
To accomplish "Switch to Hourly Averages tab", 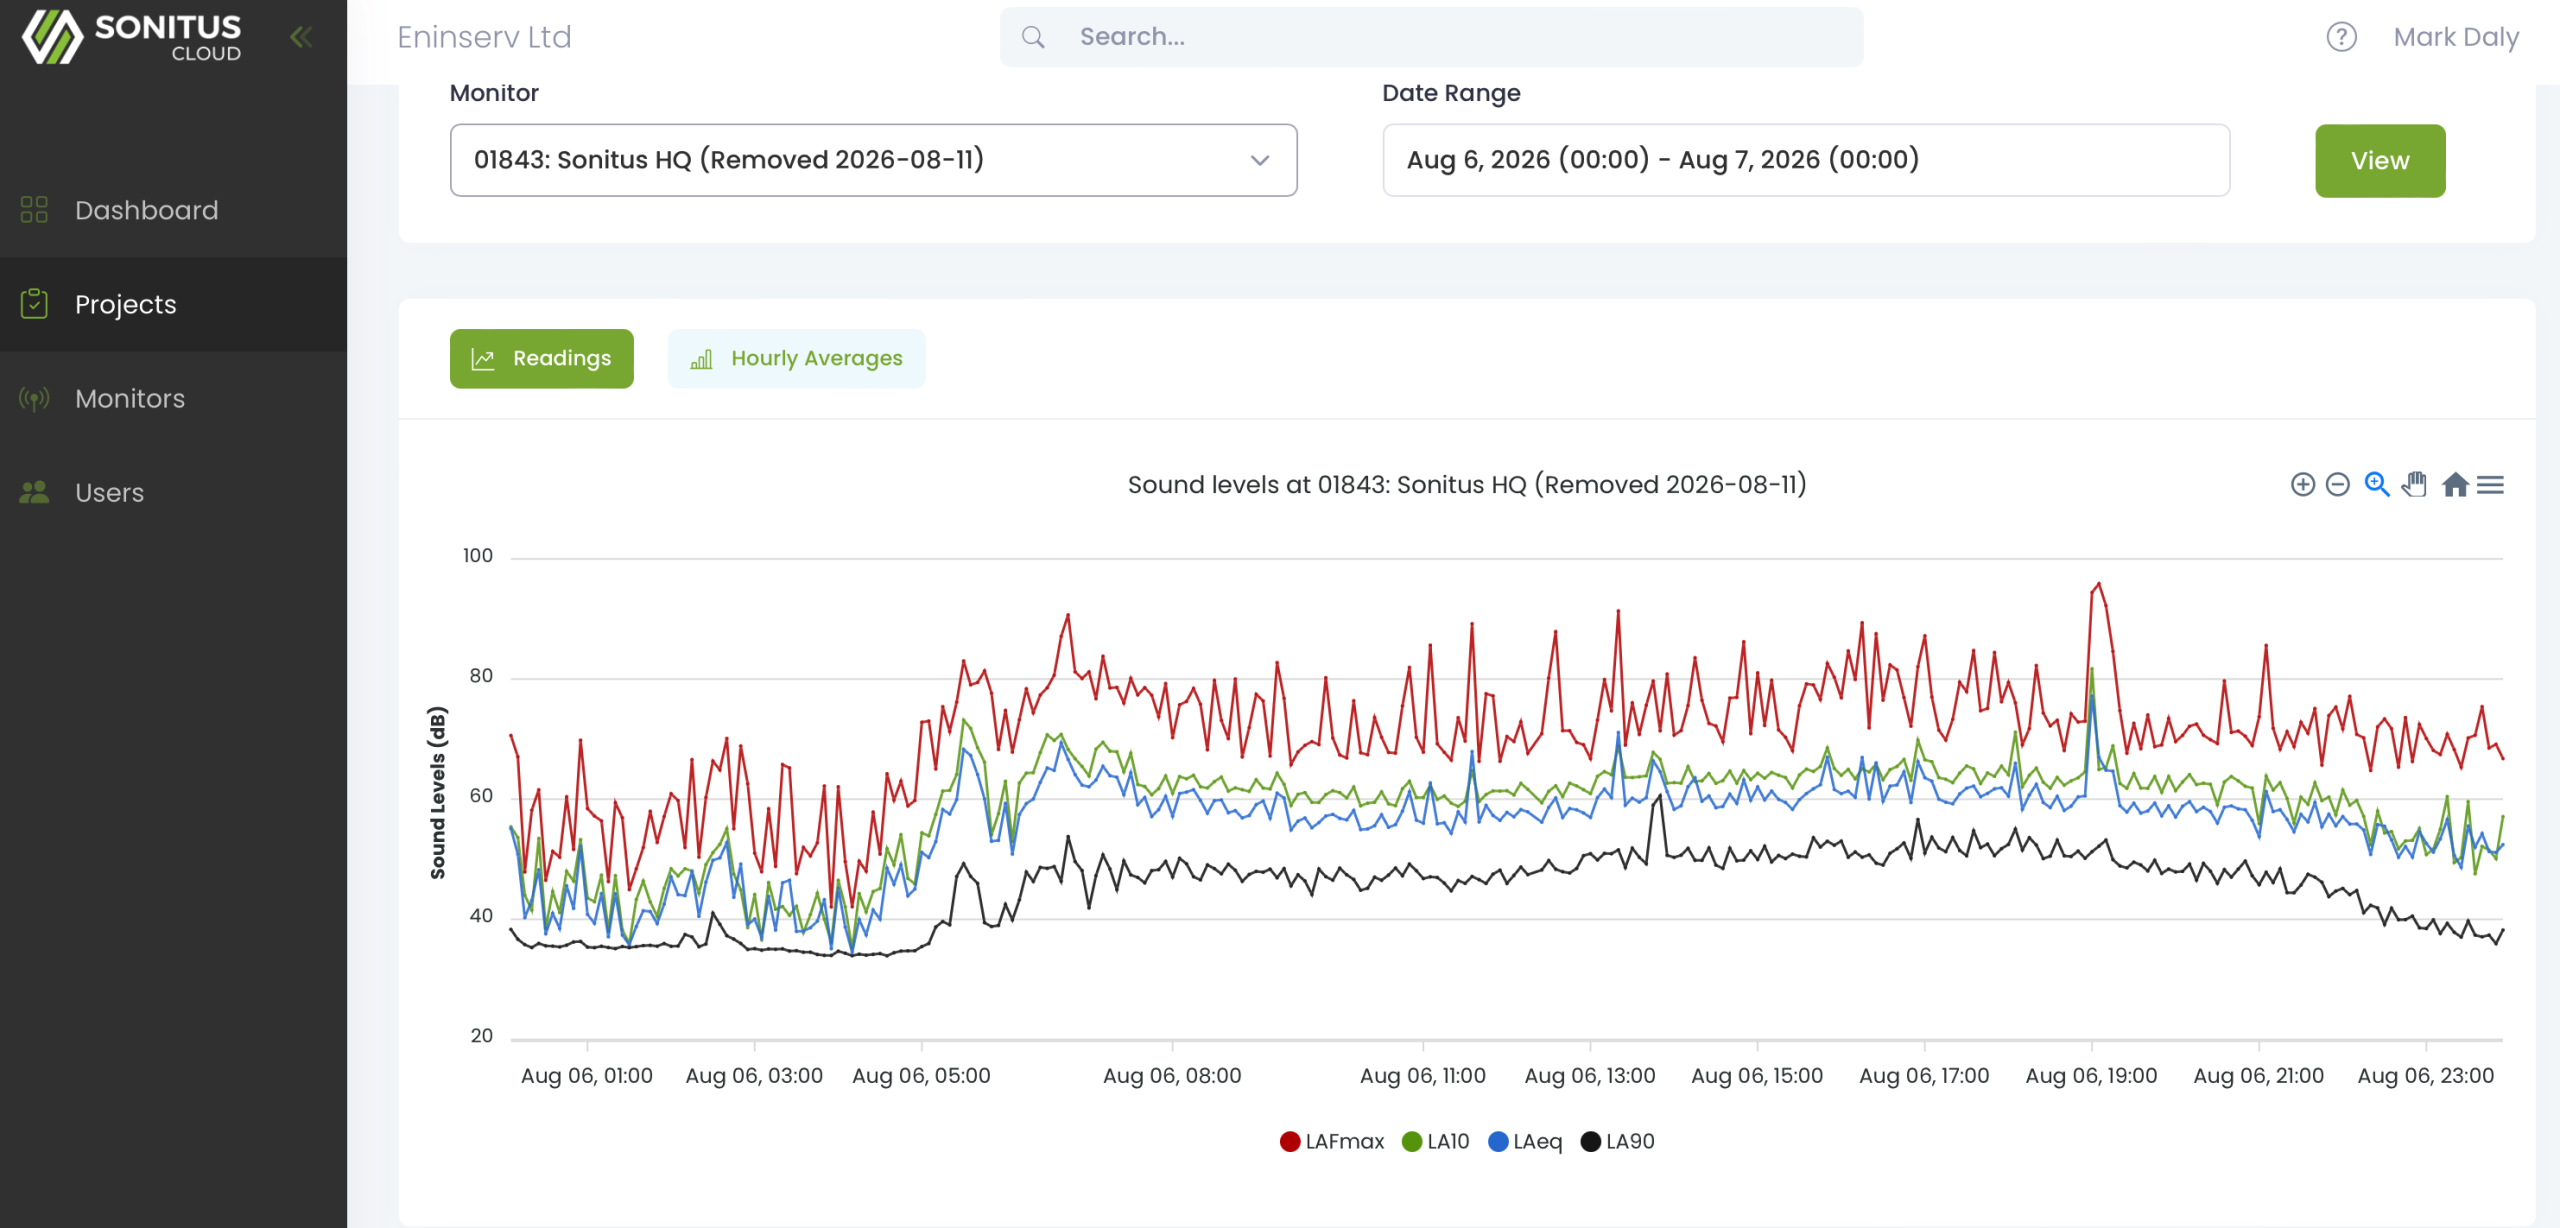I will (796, 358).
